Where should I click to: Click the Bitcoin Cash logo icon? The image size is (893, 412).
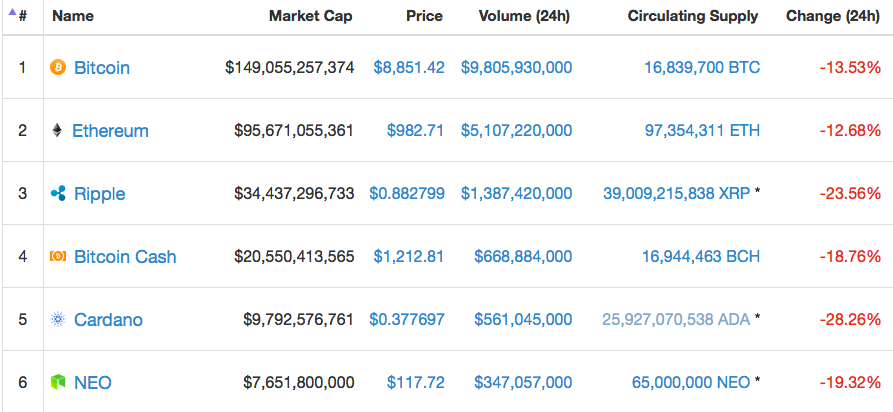click(58, 257)
